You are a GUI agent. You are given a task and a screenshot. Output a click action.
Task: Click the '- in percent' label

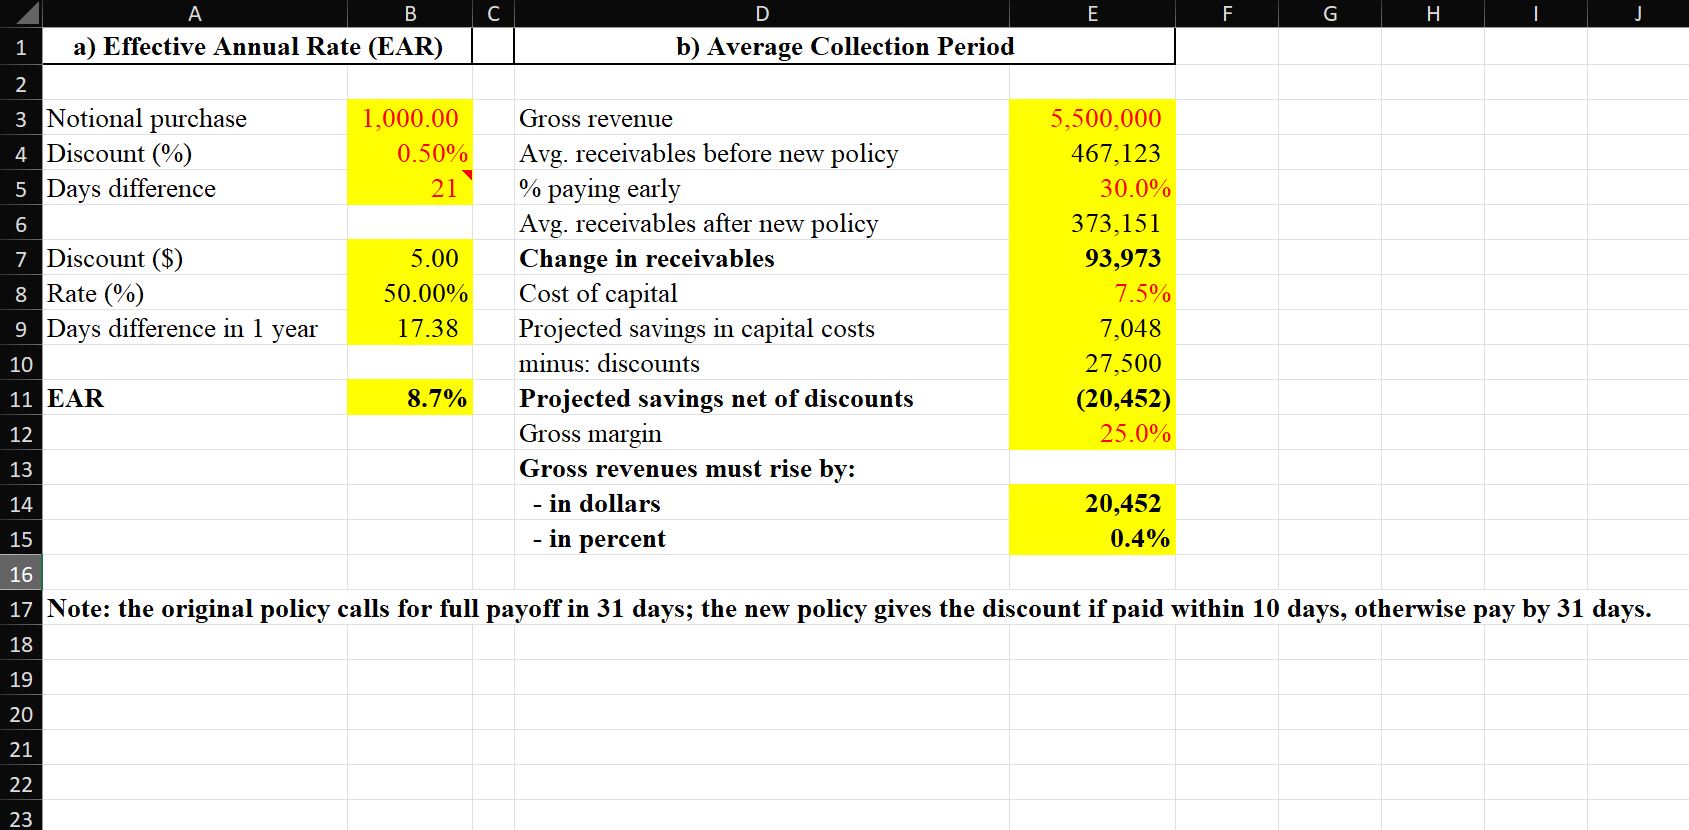[x=762, y=538]
